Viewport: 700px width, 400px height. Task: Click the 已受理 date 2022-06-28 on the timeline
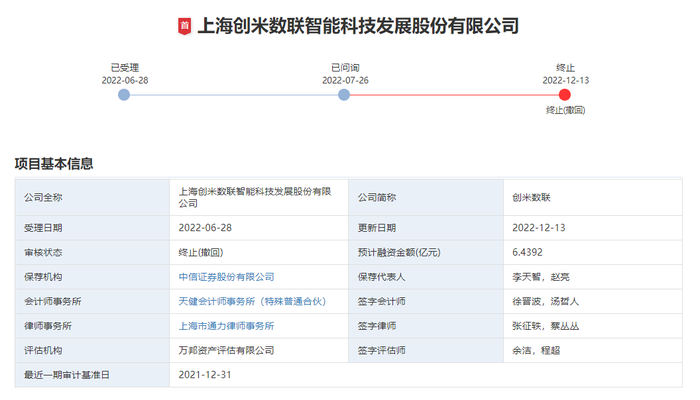coord(125,80)
